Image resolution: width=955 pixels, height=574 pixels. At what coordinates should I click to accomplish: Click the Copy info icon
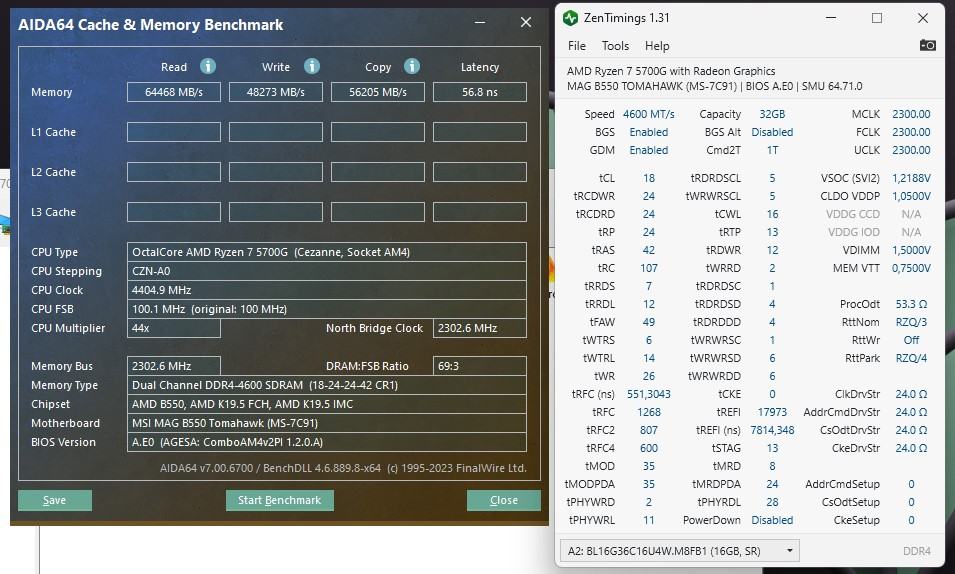[x=412, y=66]
